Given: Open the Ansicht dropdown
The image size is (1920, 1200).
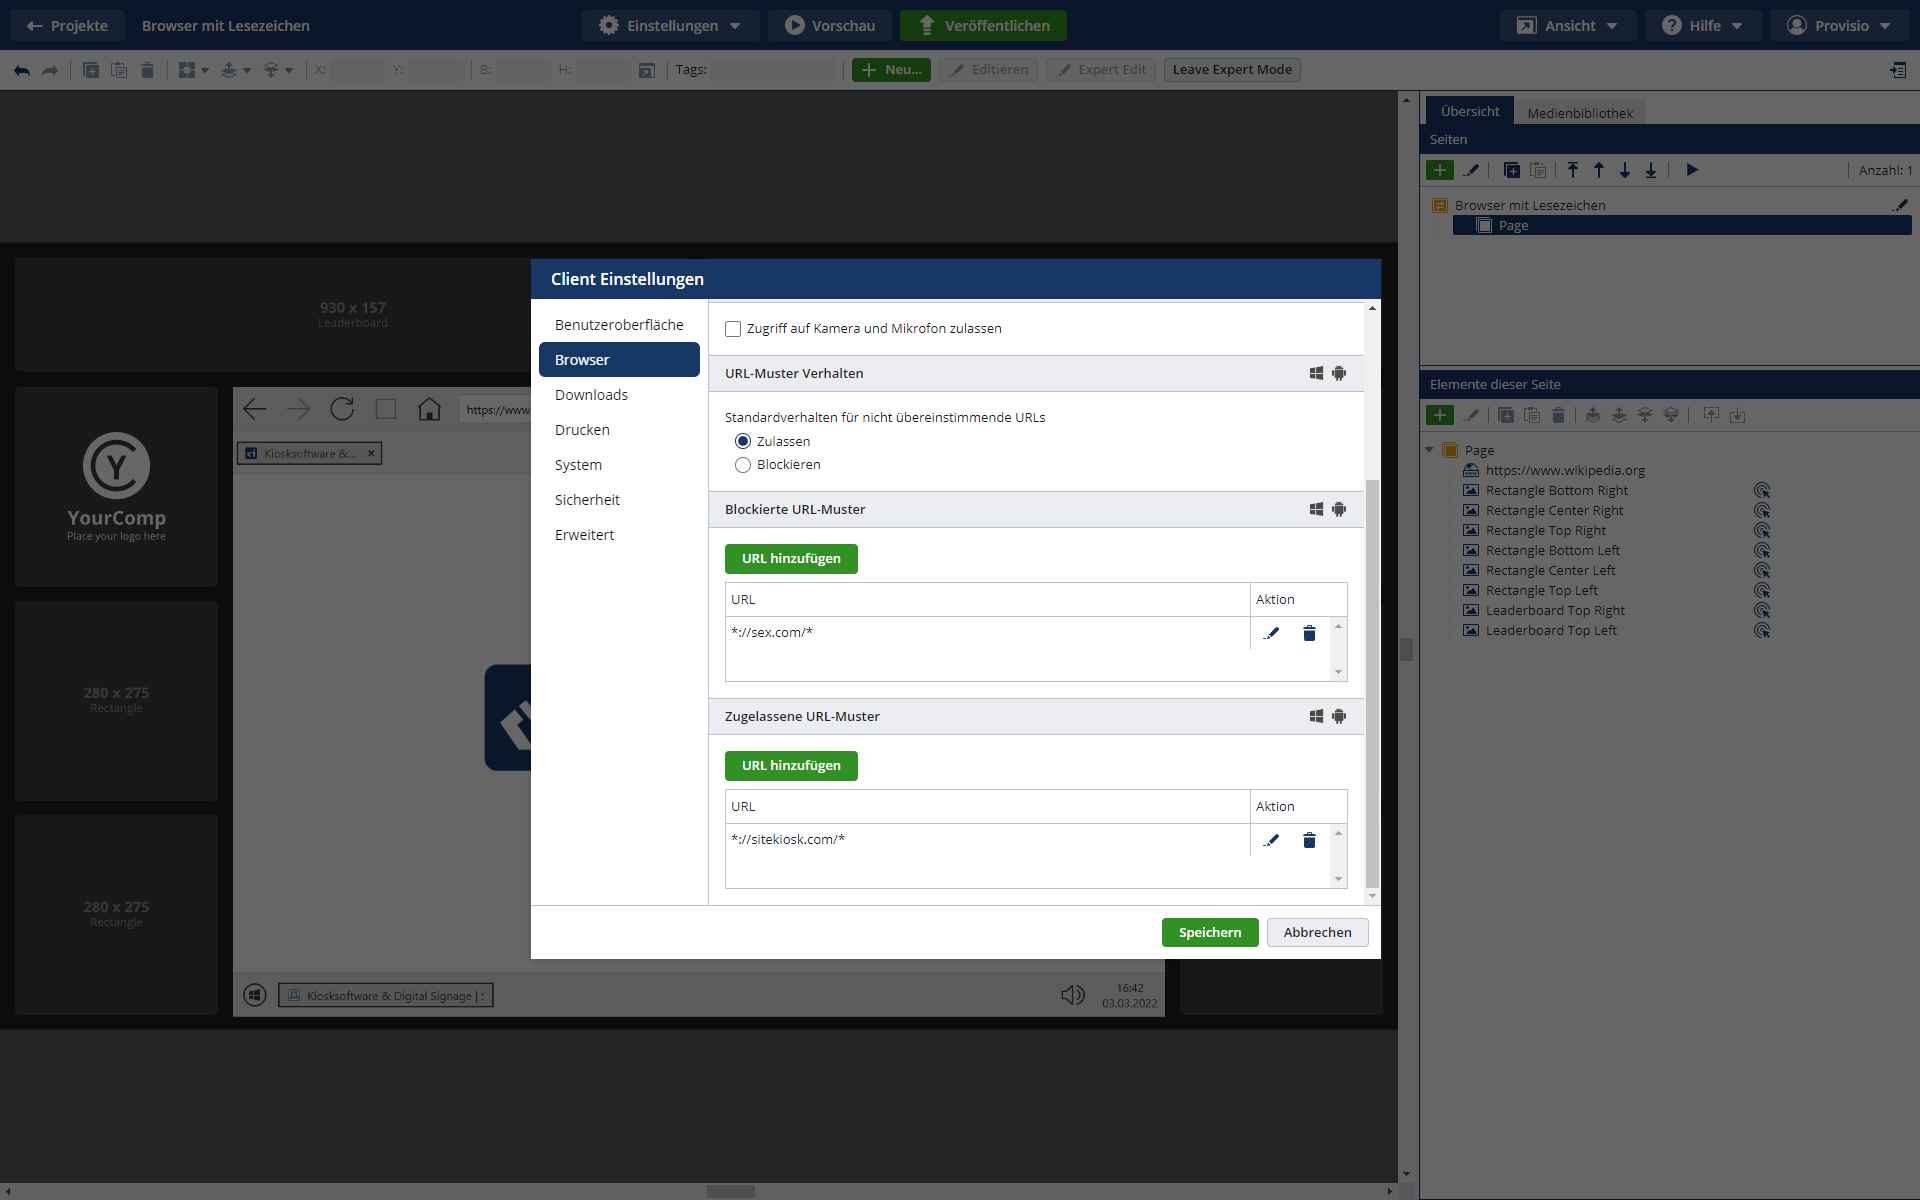Looking at the screenshot, I should pos(1567,26).
